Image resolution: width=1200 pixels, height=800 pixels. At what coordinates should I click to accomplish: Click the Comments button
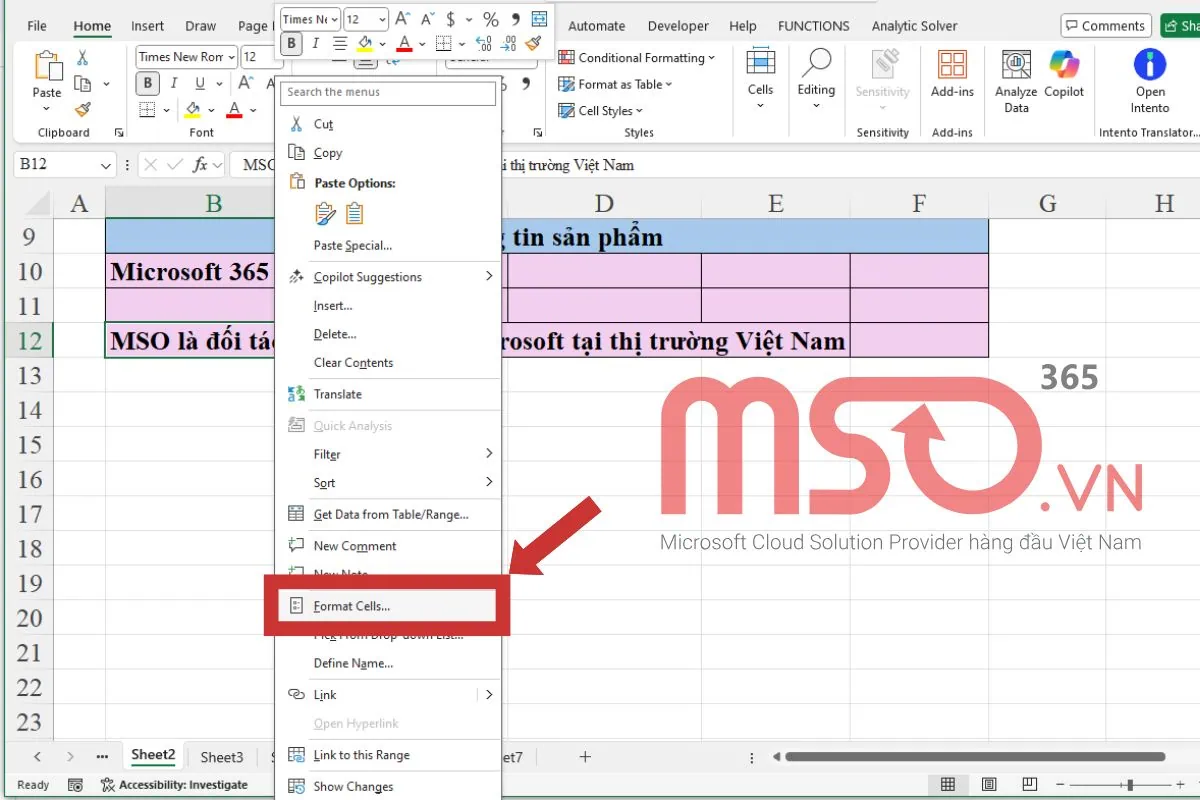click(1105, 26)
